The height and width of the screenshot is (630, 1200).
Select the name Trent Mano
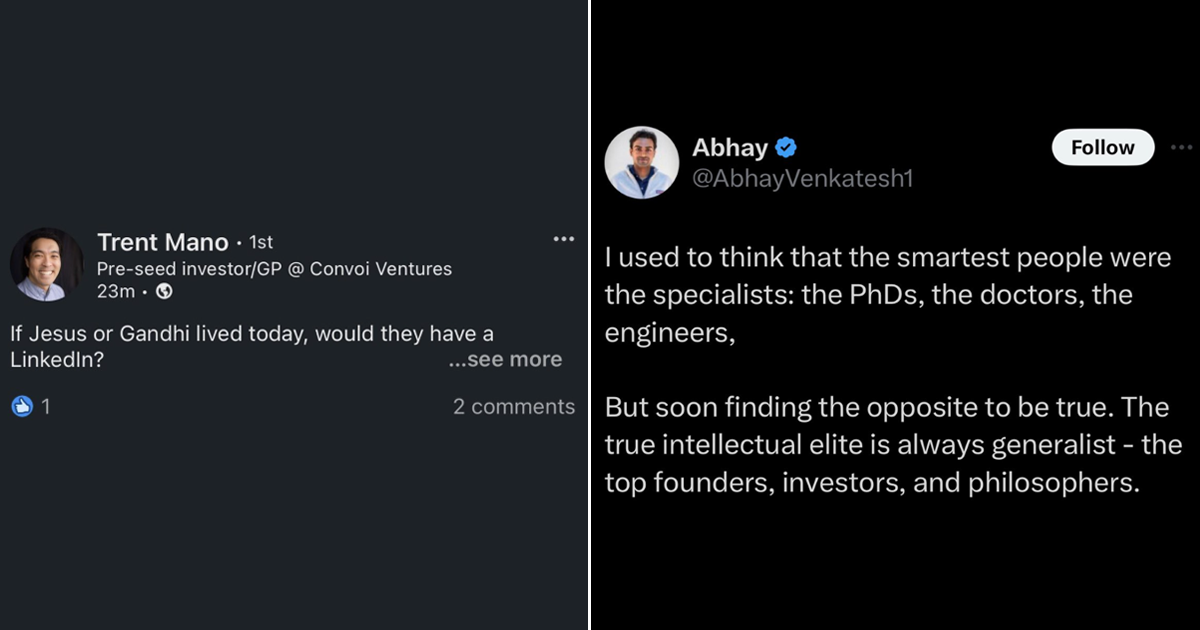163,242
